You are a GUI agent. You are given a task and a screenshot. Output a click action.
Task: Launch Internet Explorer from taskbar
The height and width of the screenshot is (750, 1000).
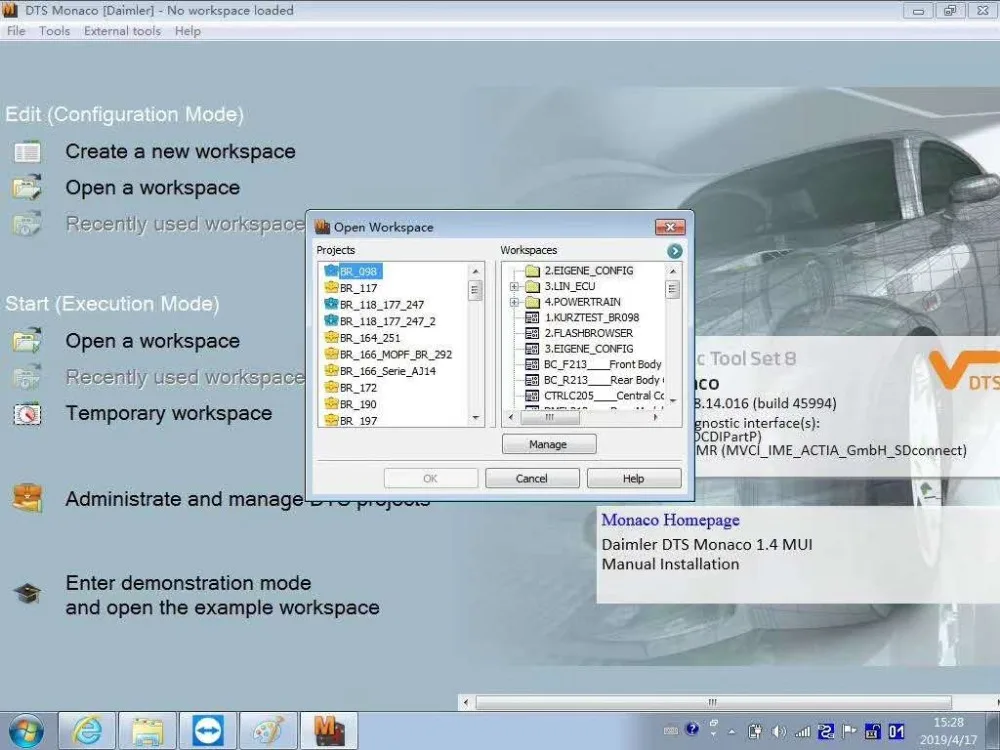(x=87, y=731)
